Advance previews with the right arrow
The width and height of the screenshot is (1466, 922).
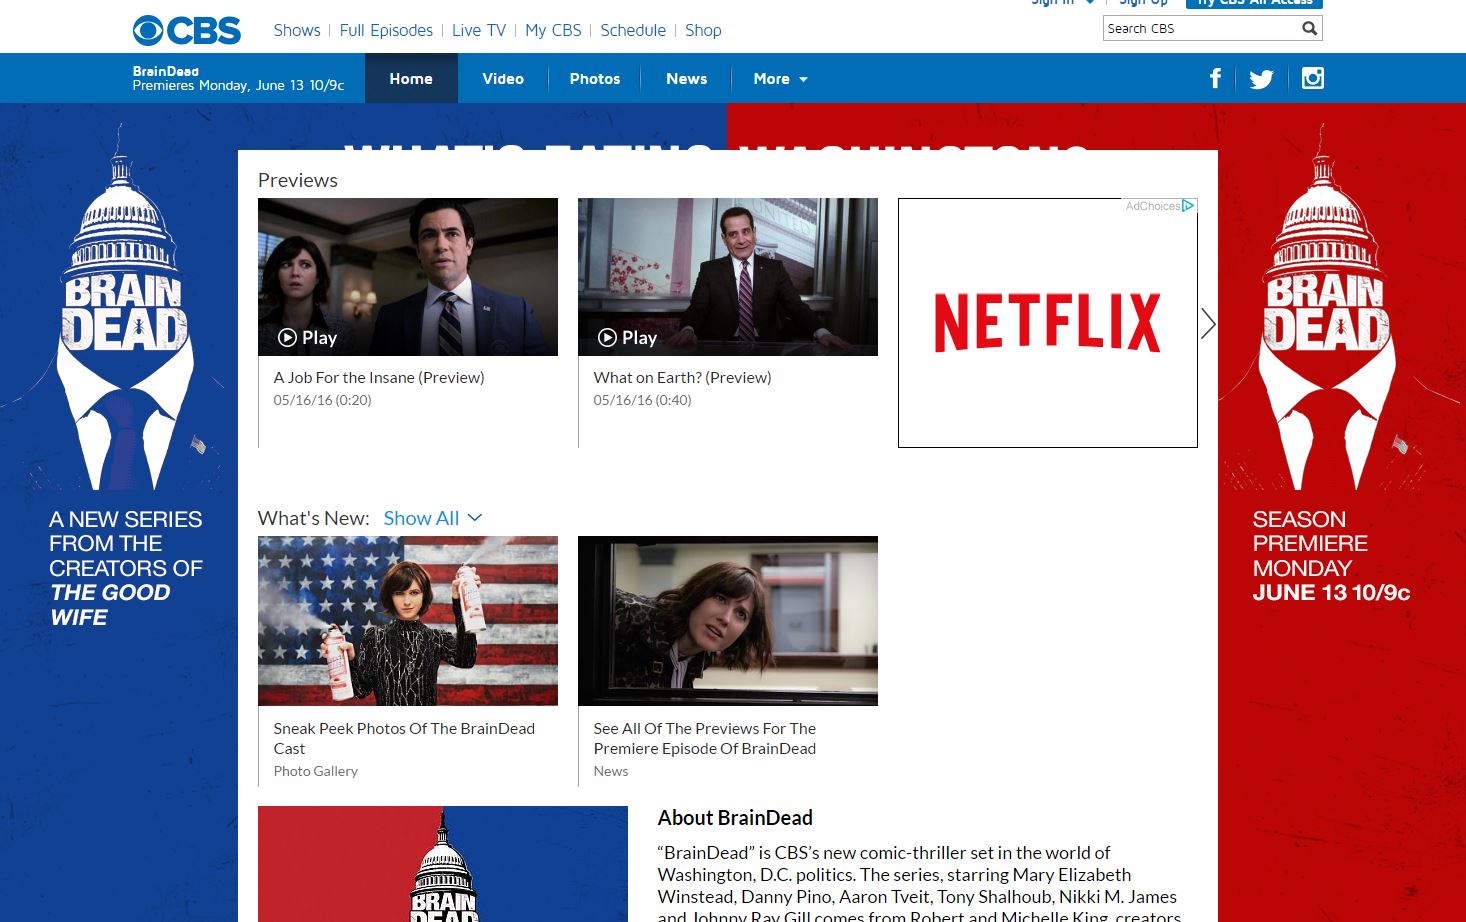(1208, 323)
